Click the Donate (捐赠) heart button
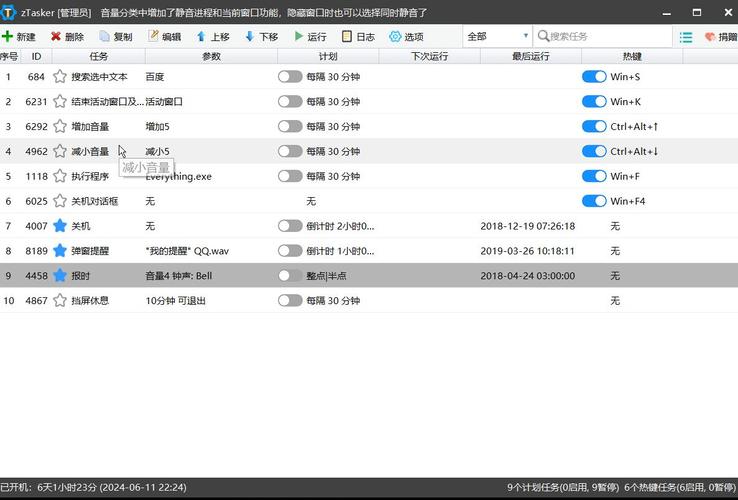The height and width of the screenshot is (500, 738). click(721, 37)
